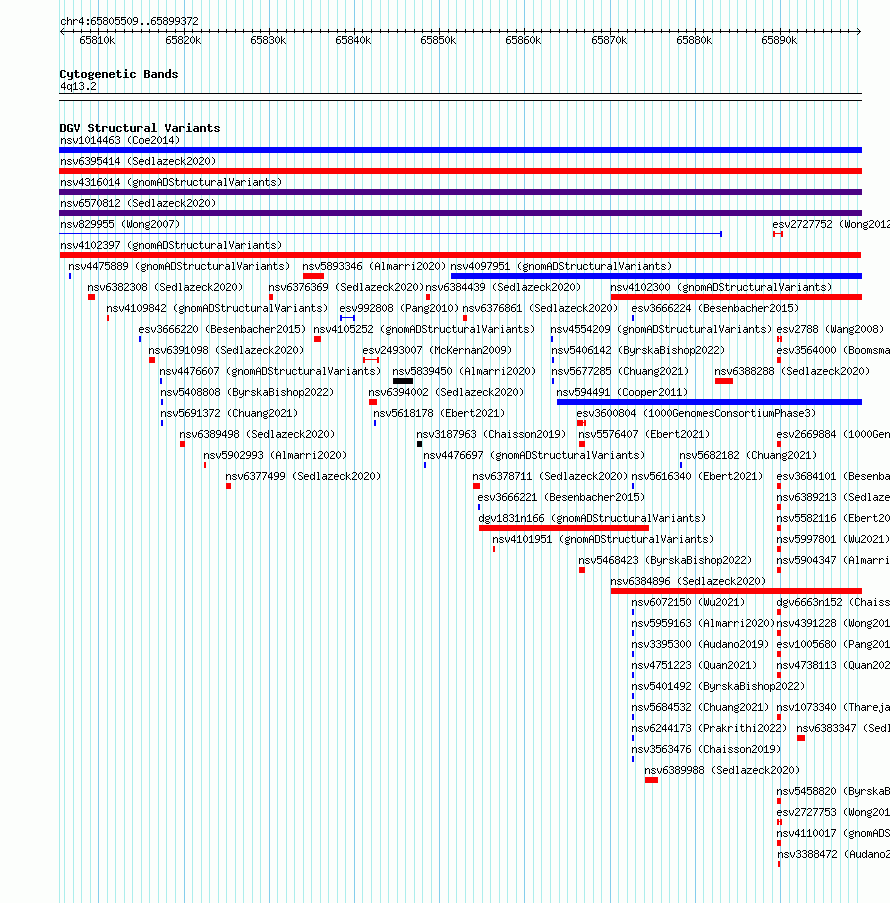
Task: Select the blue nsv1014463 variant bar
Action: (460, 150)
